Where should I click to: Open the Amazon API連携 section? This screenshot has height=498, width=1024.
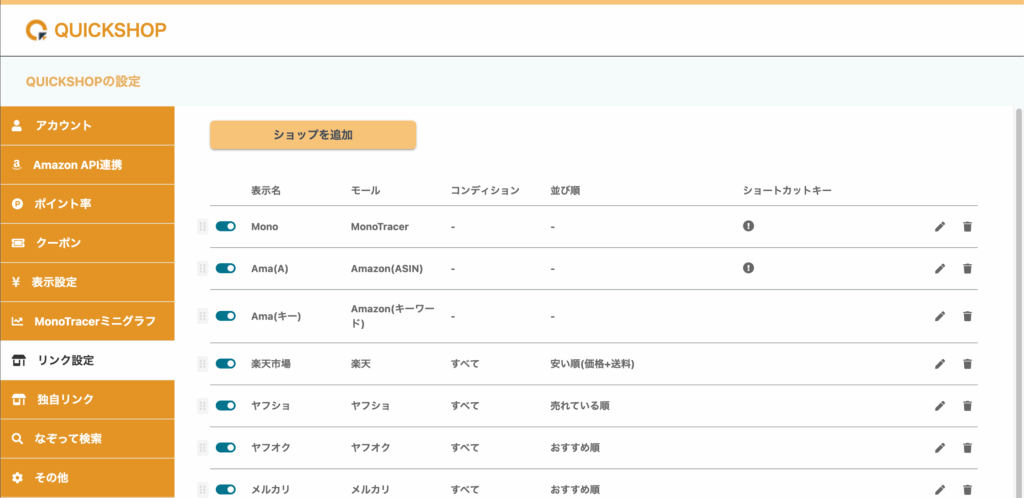tap(88, 165)
